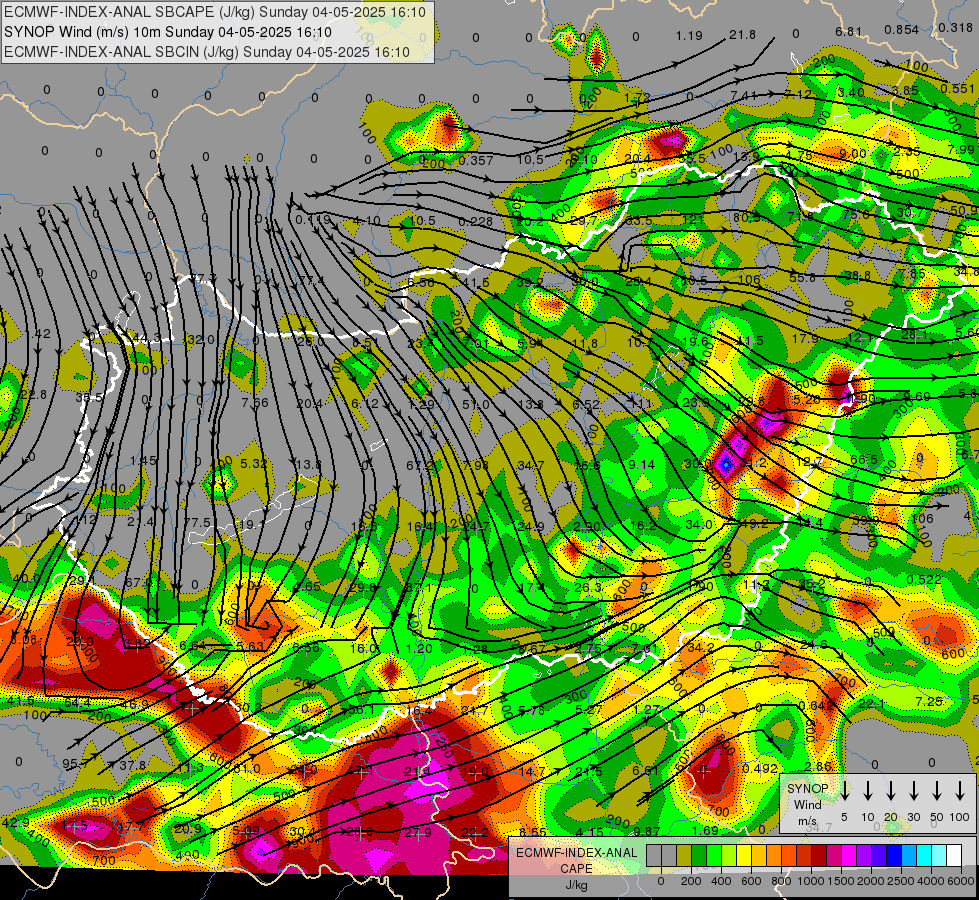Click the map value '37.8'
The height and width of the screenshot is (900, 979).
(132, 766)
